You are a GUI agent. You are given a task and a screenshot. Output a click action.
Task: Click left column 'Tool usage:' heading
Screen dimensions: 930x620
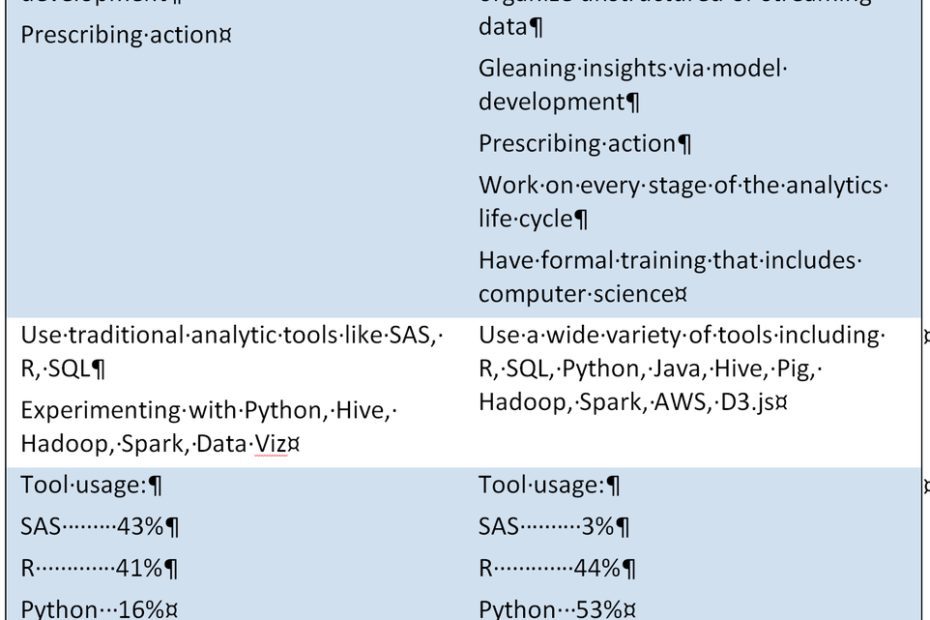[x=84, y=485]
